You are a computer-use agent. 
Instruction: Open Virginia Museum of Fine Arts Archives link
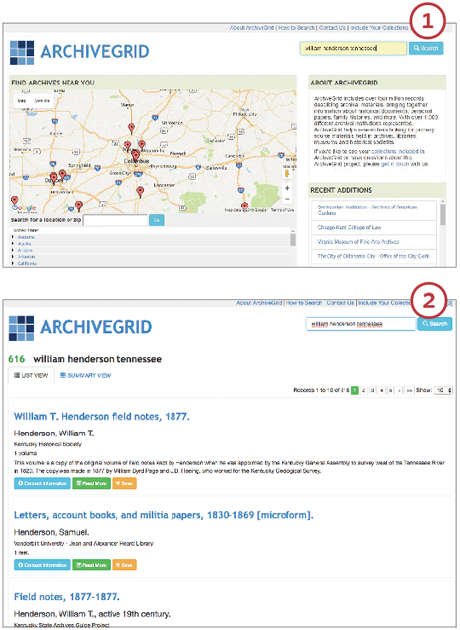pyautogui.click(x=358, y=242)
